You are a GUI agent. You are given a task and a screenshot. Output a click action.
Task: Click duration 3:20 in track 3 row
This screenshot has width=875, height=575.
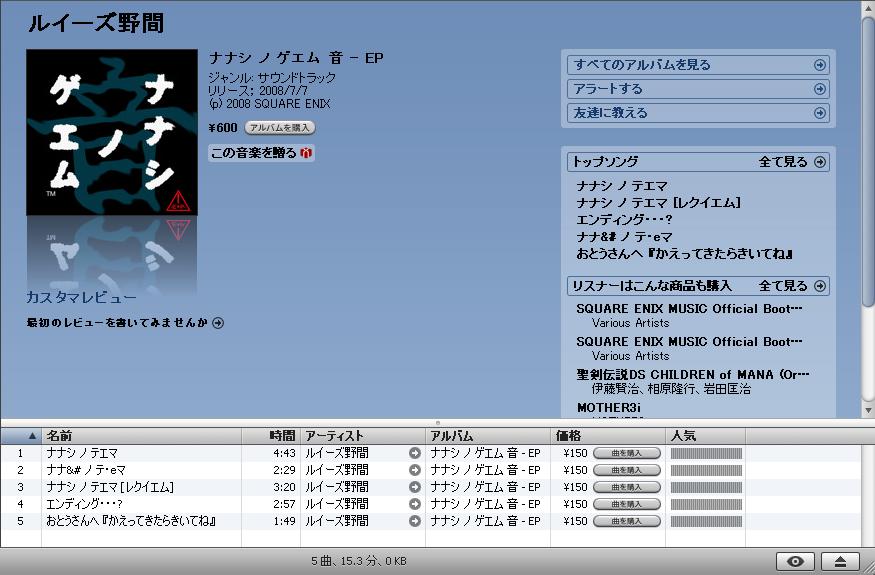(x=284, y=487)
